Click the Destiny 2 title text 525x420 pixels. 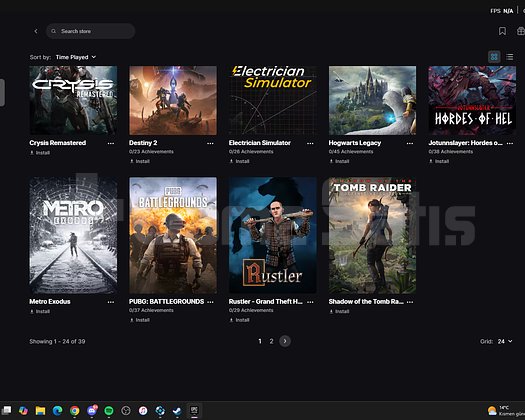coord(143,143)
